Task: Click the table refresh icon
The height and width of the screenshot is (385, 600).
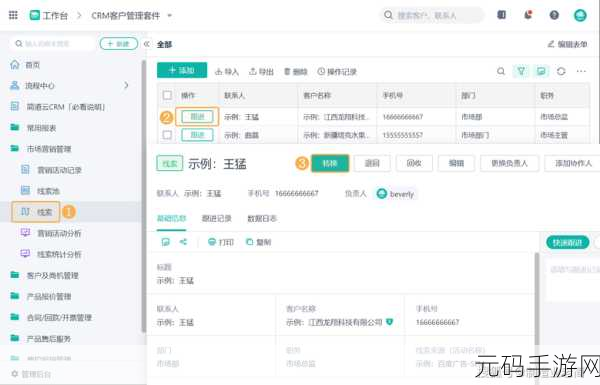Action: (561, 71)
